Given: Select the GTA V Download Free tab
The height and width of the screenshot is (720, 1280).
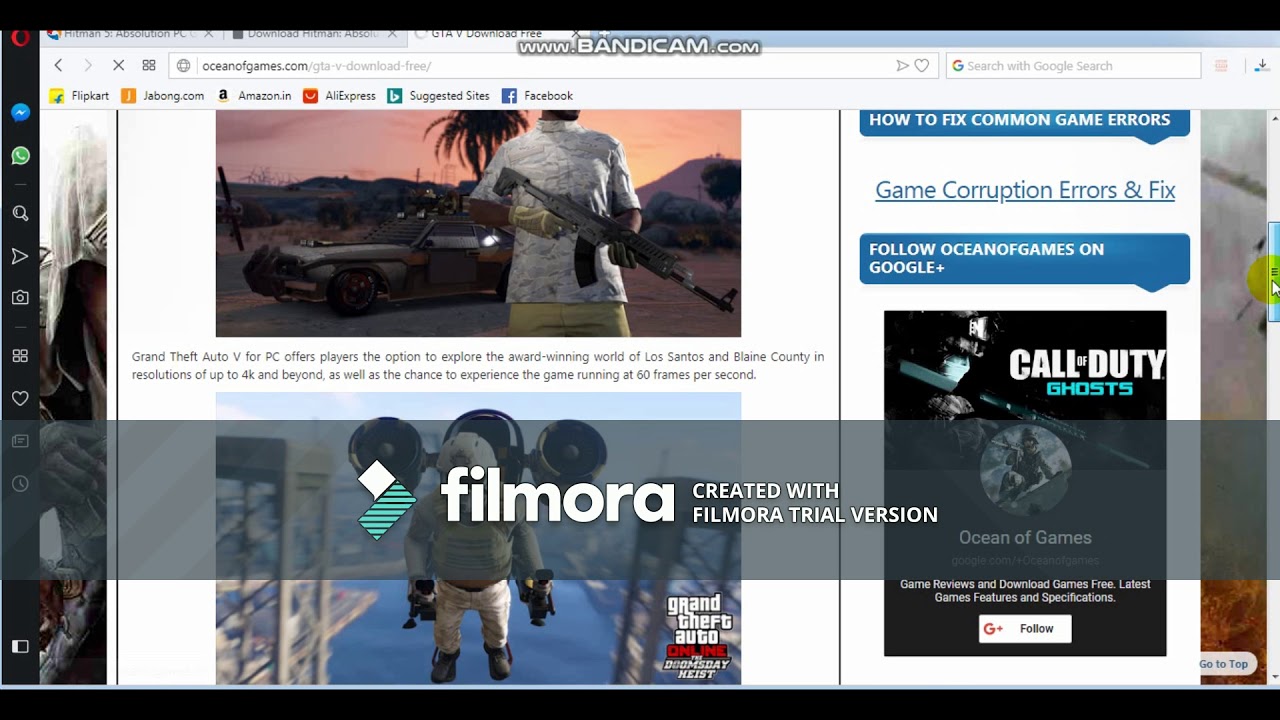Looking at the screenshot, I should tap(485, 34).
